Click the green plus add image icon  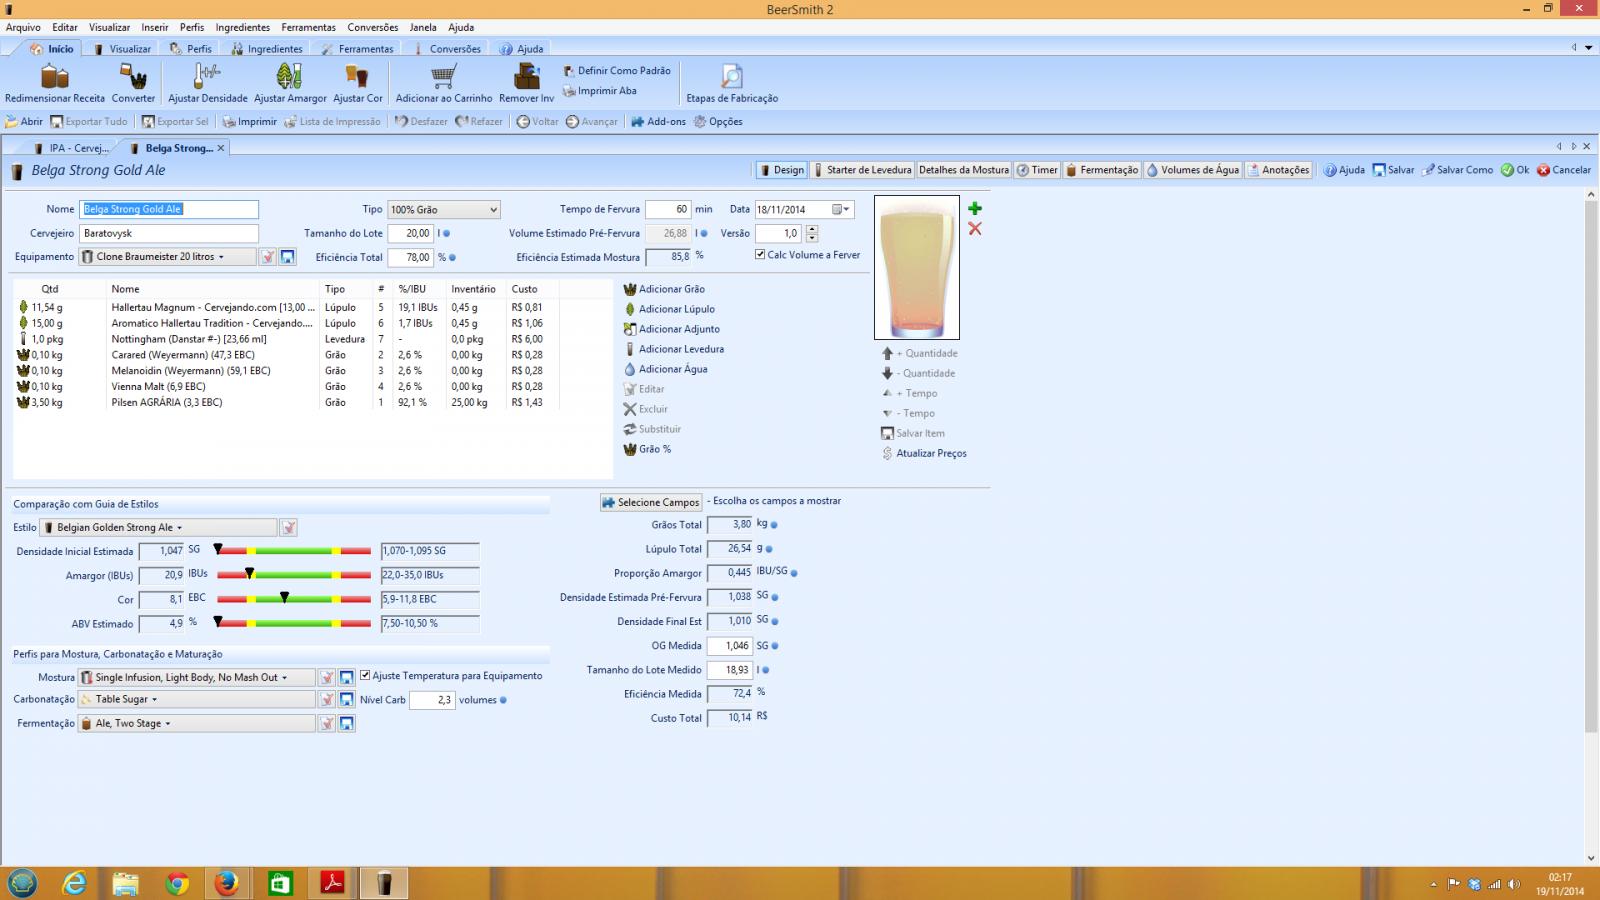point(975,208)
